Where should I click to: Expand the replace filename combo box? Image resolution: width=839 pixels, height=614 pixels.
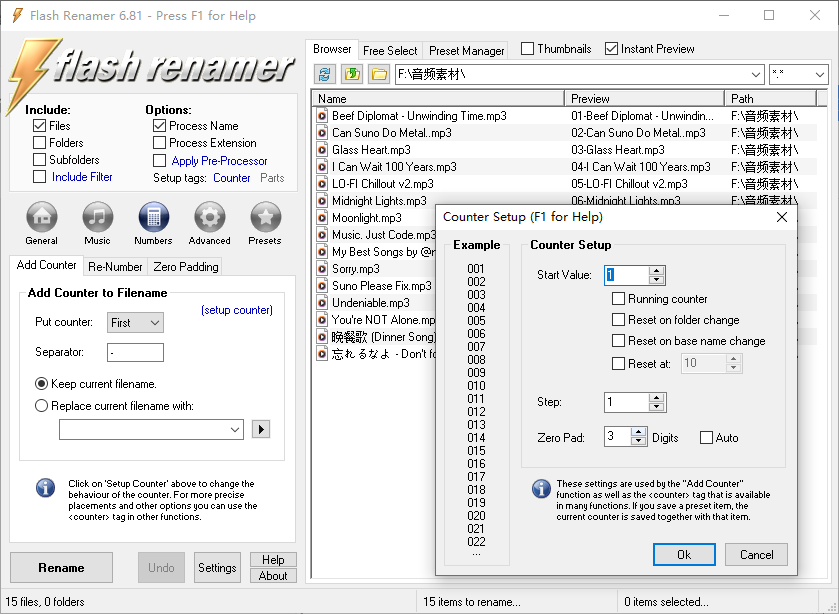[x=234, y=429]
